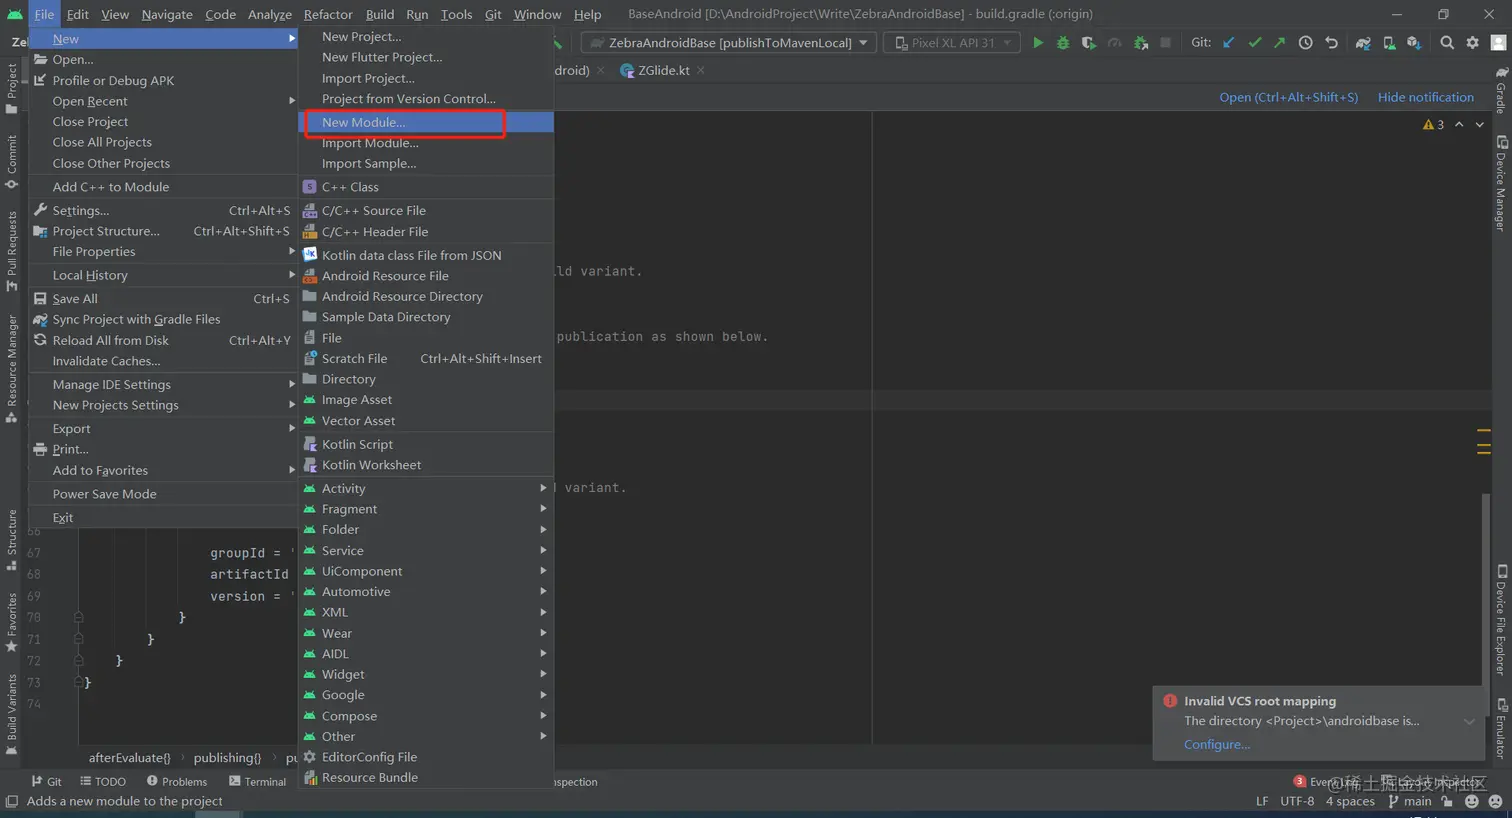Screen dimensions: 1512x818
Task: Toggle read-only lock icon in status bar
Action: click(1447, 801)
